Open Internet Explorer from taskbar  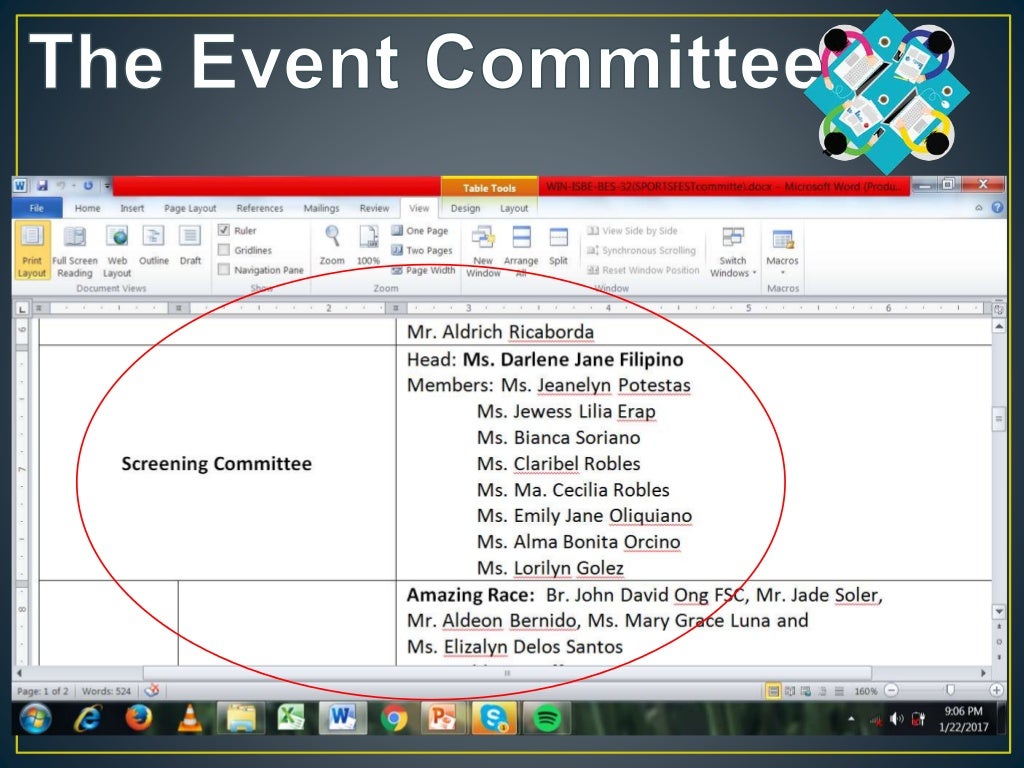(x=88, y=718)
